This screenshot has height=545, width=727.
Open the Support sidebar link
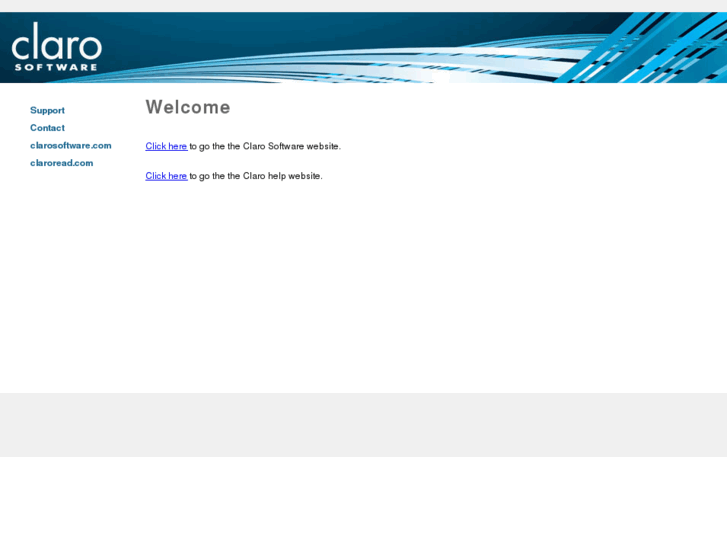click(47, 110)
